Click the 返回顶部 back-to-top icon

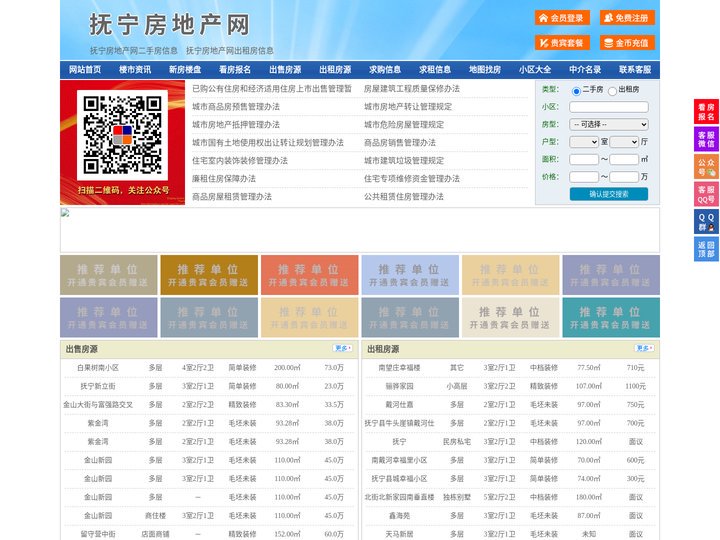(x=706, y=249)
